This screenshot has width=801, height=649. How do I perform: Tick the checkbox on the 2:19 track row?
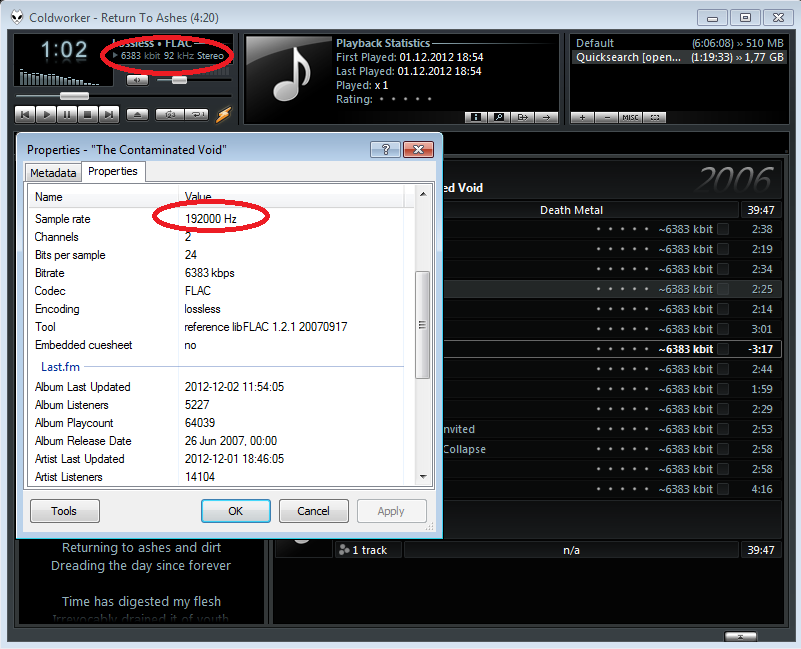tap(723, 249)
